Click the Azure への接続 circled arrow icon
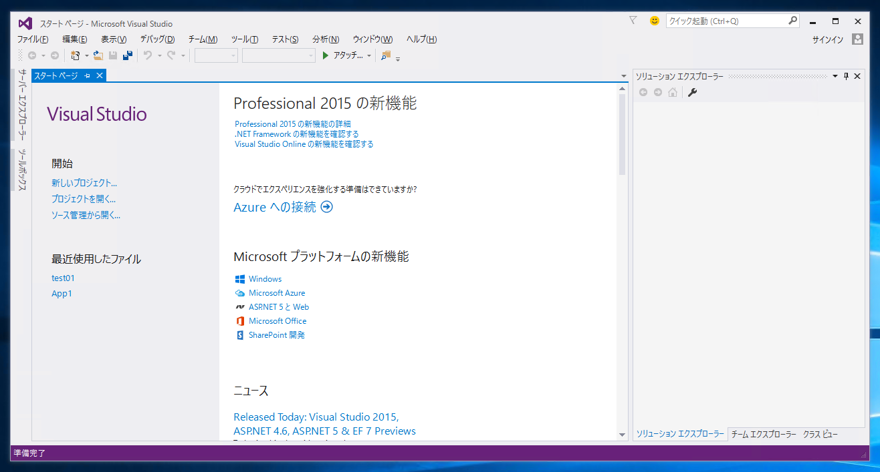Image resolution: width=880 pixels, height=472 pixels. coord(327,207)
